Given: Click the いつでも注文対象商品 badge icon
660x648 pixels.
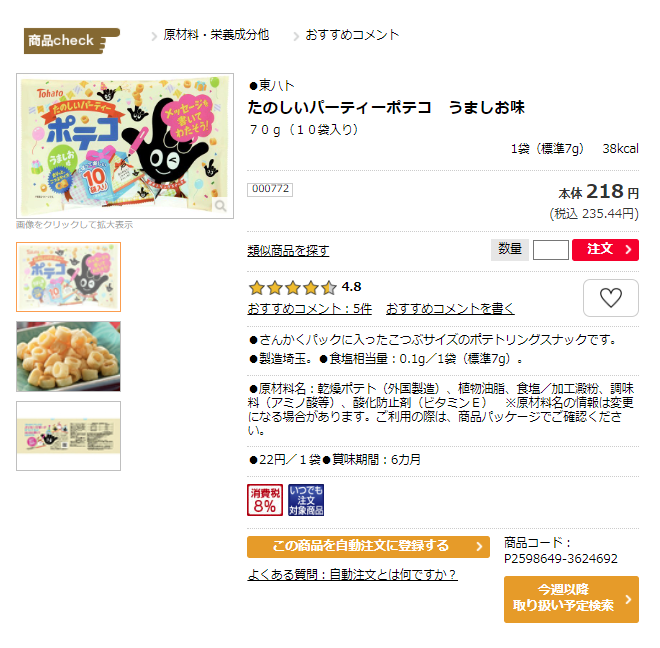Looking at the screenshot, I should pyautogui.click(x=306, y=500).
